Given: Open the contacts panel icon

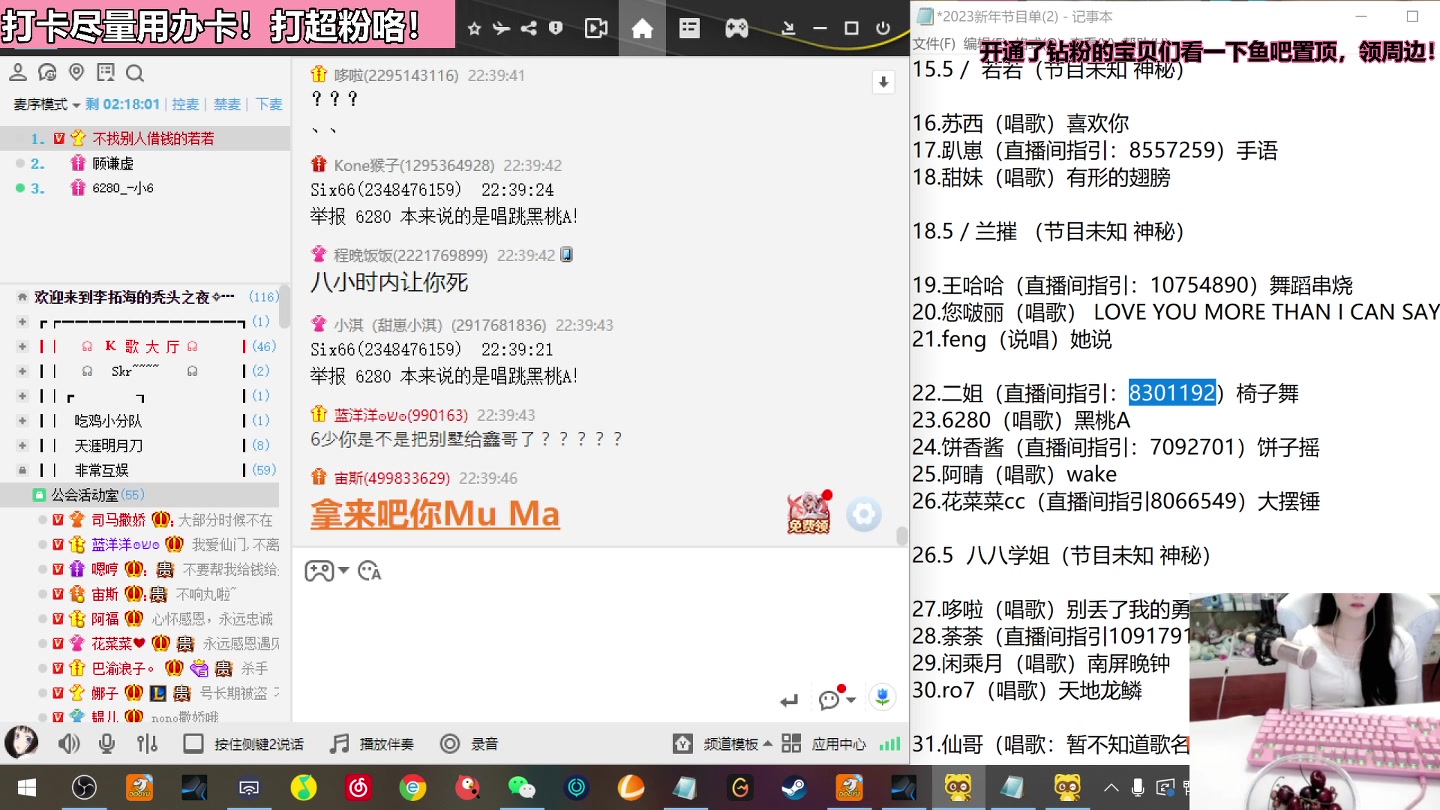Looking at the screenshot, I should click(x=18, y=72).
